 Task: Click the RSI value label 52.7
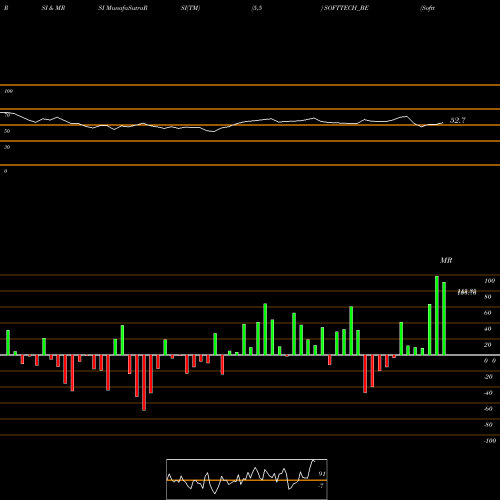pos(458,120)
